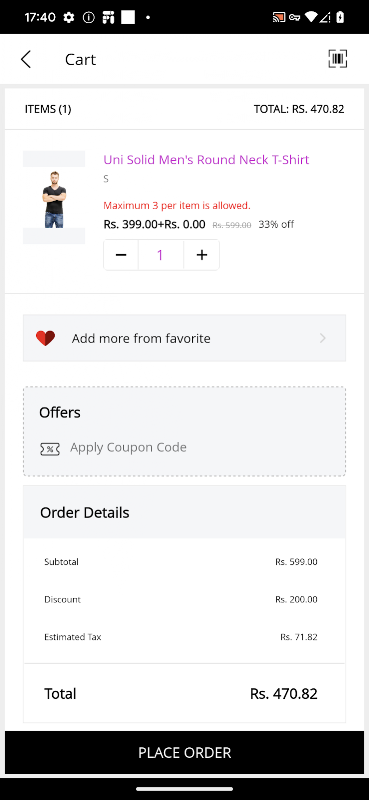Open Uni Solid Men's Round Neck T-Shirt link
Viewport: 369px width, 800px height.
[206, 160]
